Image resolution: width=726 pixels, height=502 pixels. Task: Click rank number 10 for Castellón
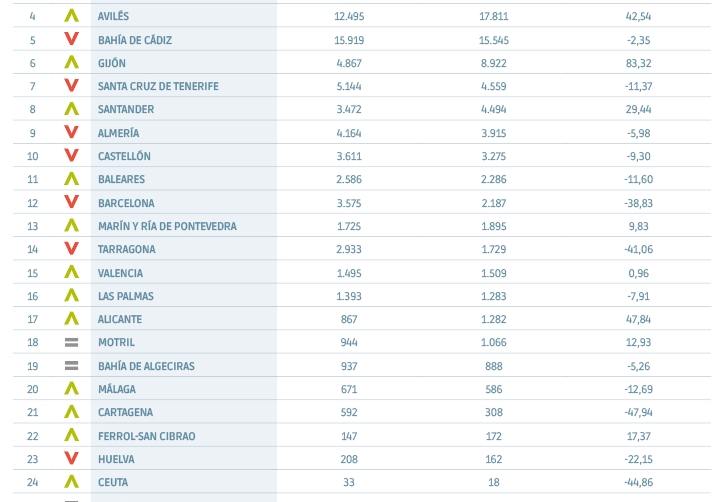click(x=32, y=156)
